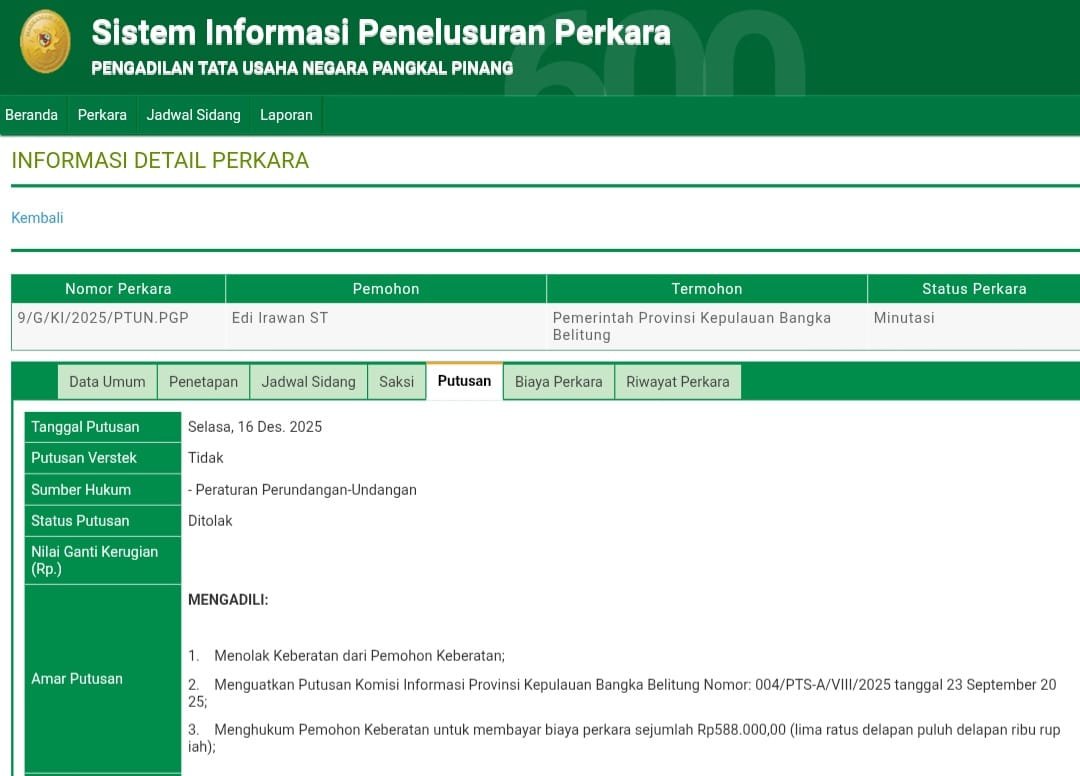This screenshot has height=776, width=1080.
Task: Switch to the Data Umum tab
Action: click(x=106, y=381)
